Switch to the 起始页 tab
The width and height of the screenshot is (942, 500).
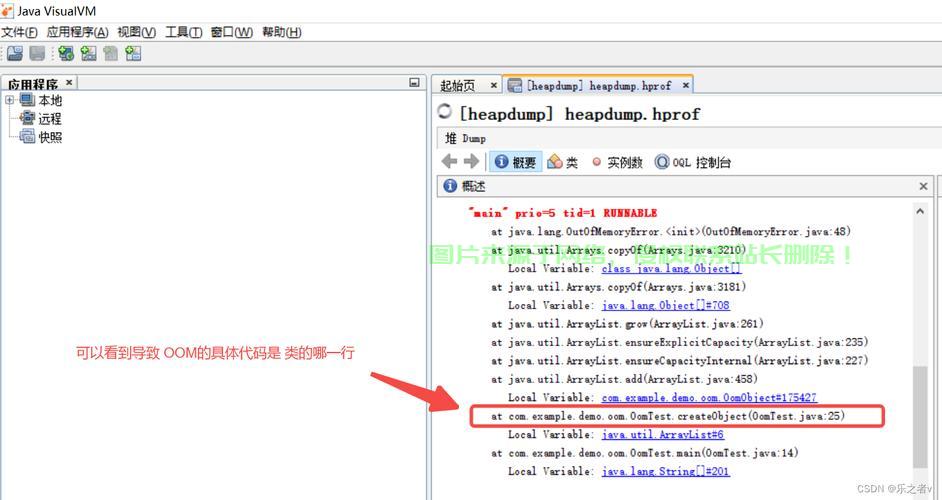tap(458, 85)
